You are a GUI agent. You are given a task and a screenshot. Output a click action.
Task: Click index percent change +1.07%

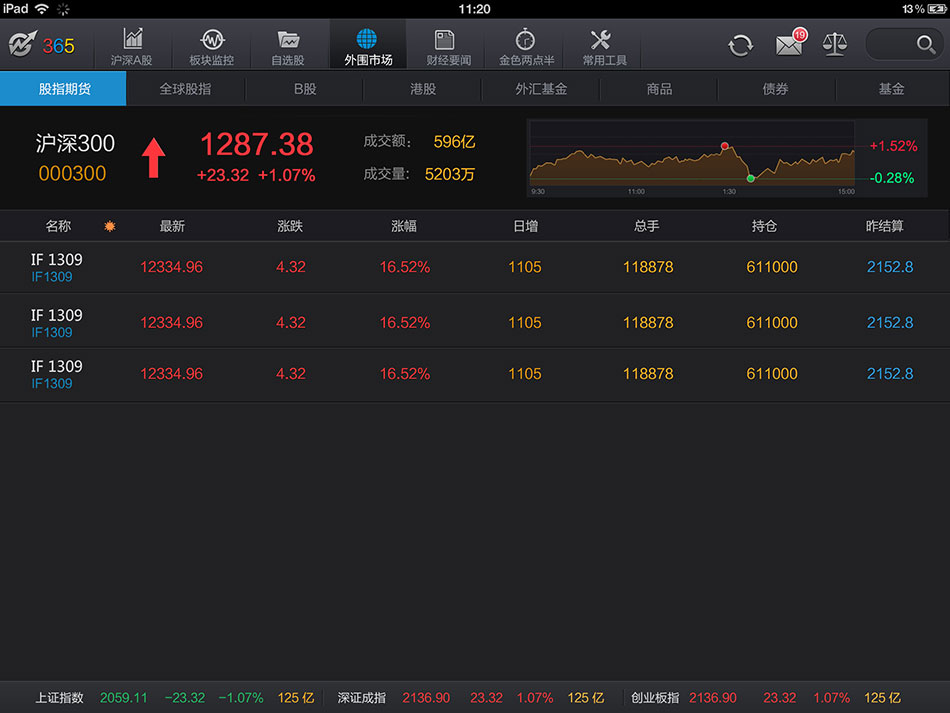tap(287, 175)
